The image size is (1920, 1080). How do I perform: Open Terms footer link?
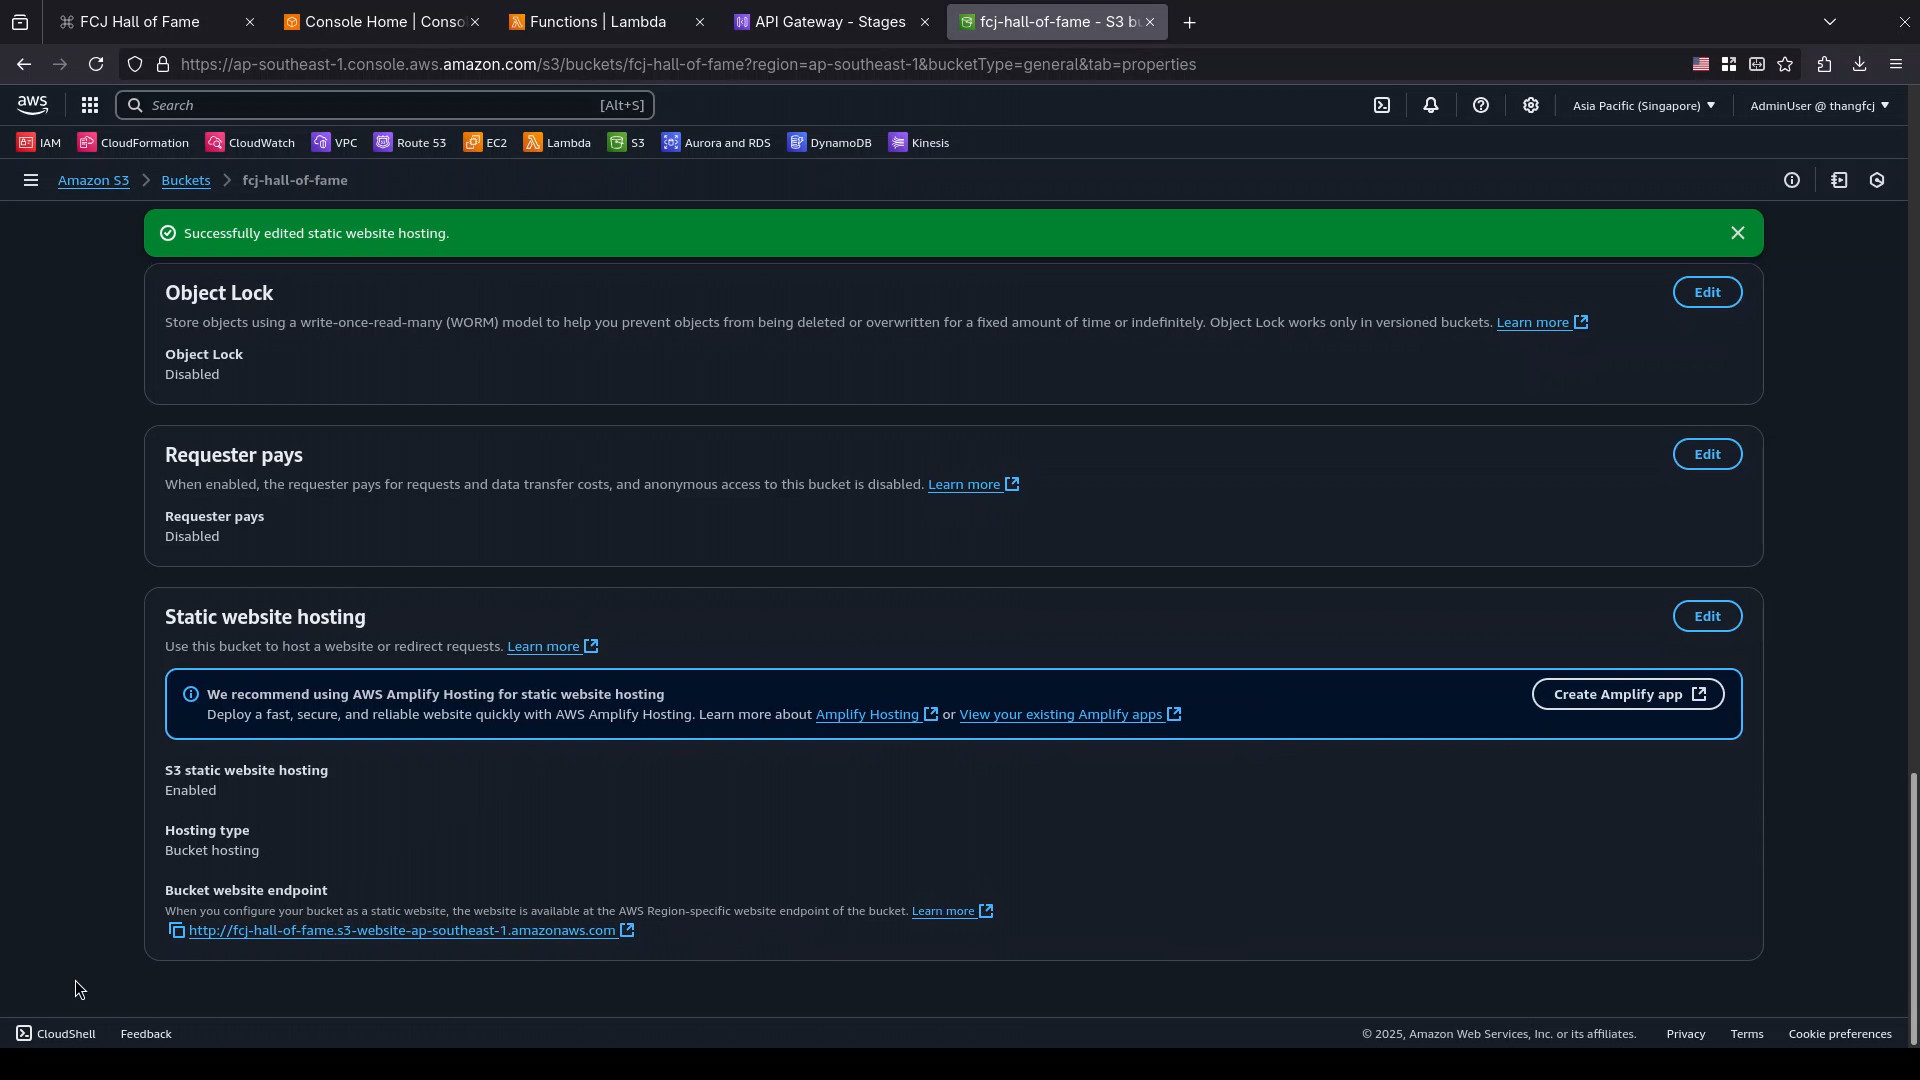pos(1747,1034)
